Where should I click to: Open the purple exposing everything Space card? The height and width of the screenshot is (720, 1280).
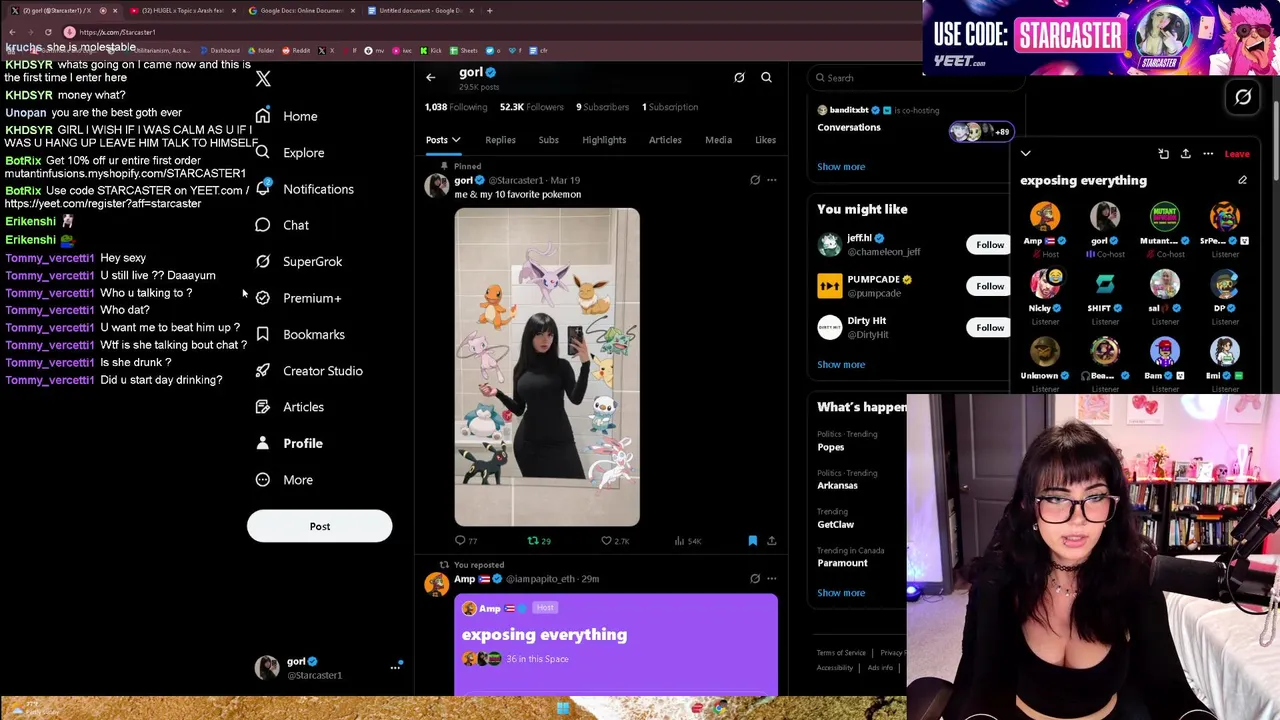pos(616,644)
